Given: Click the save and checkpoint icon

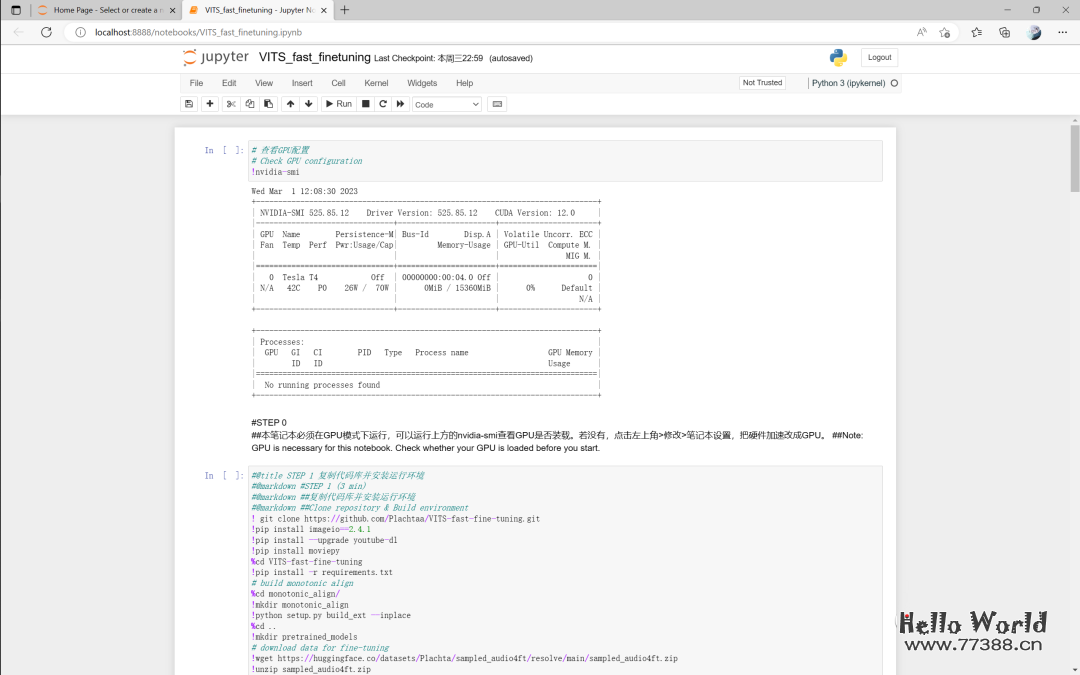Looking at the screenshot, I should coord(189,104).
